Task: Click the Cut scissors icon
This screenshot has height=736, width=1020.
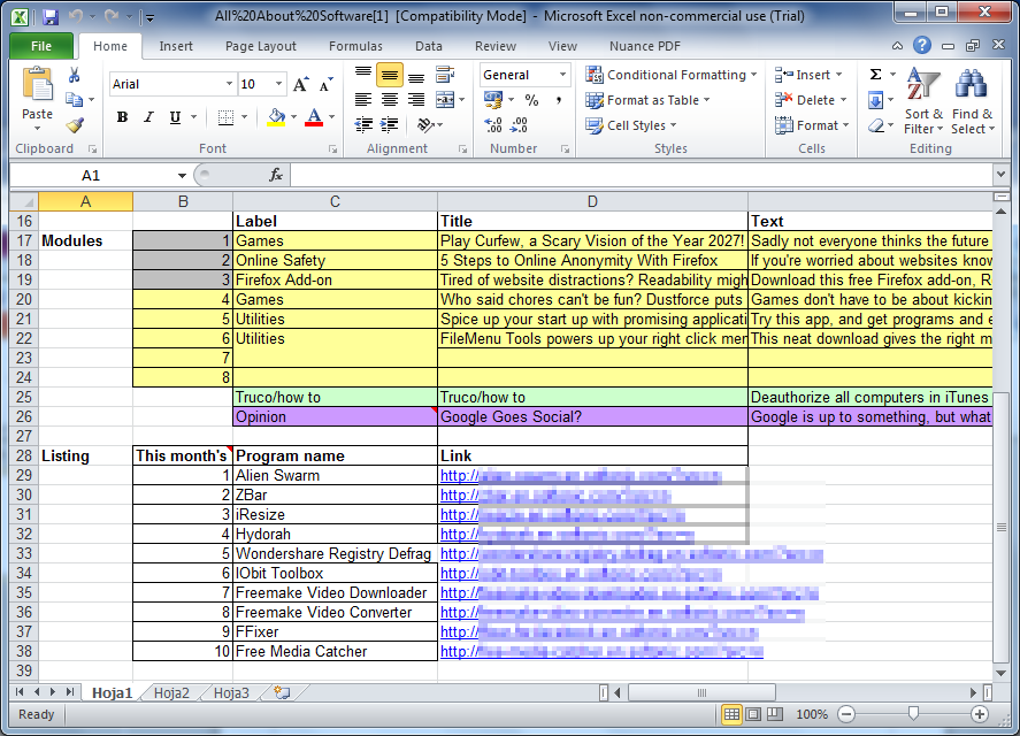Action: [x=74, y=75]
